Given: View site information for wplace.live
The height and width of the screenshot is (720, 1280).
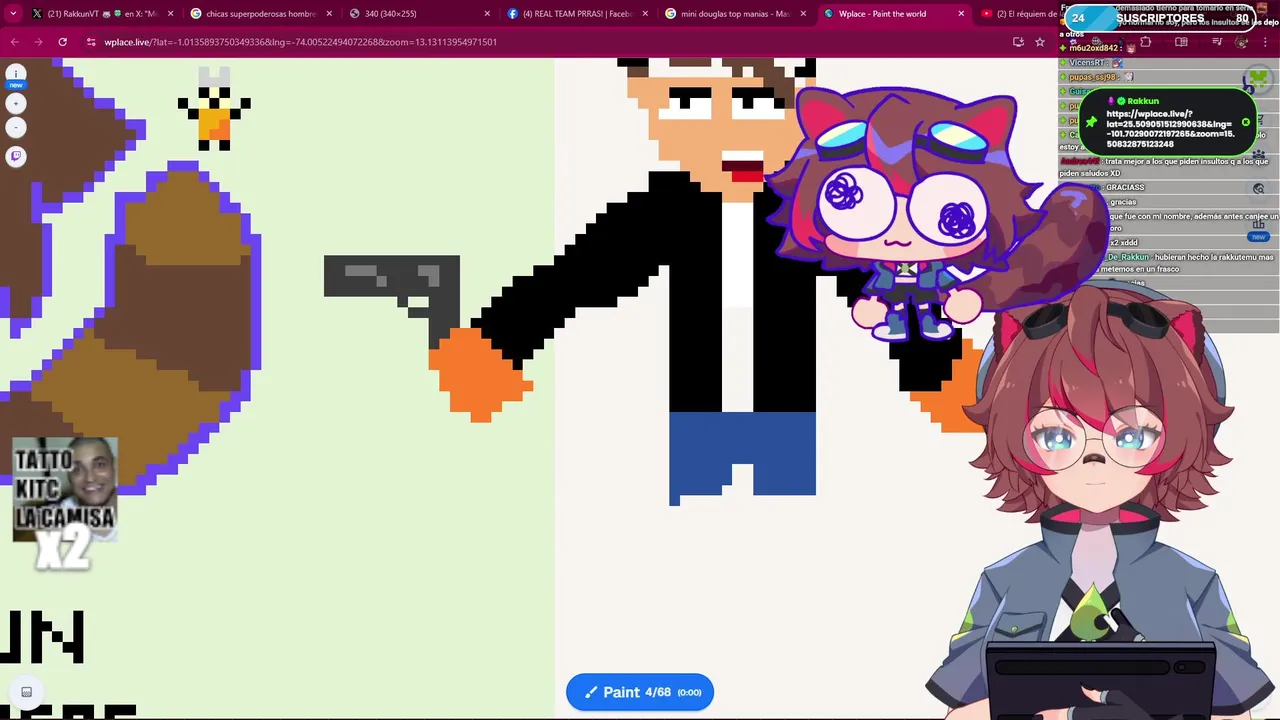Looking at the screenshot, I should tap(91, 42).
